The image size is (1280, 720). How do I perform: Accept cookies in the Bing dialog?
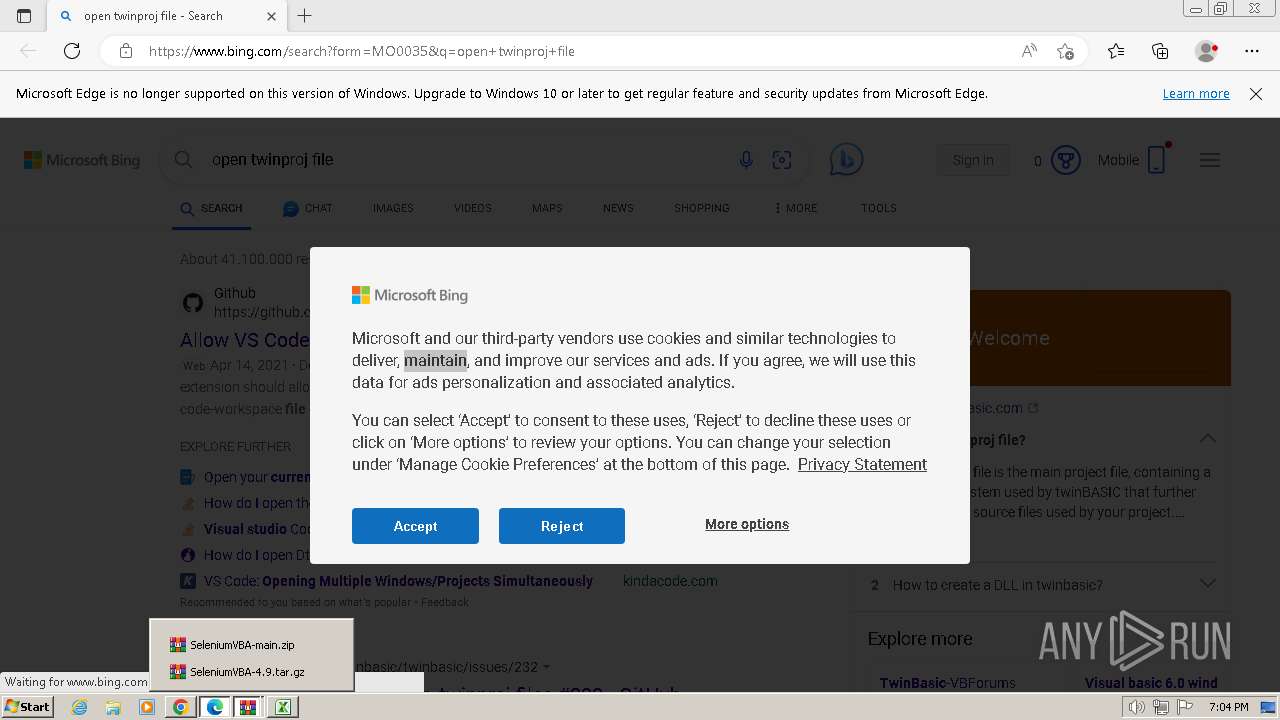click(415, 526)
